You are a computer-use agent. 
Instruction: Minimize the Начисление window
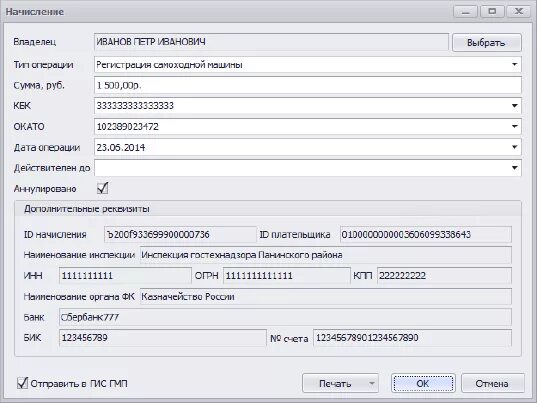[x=465, y=12]
